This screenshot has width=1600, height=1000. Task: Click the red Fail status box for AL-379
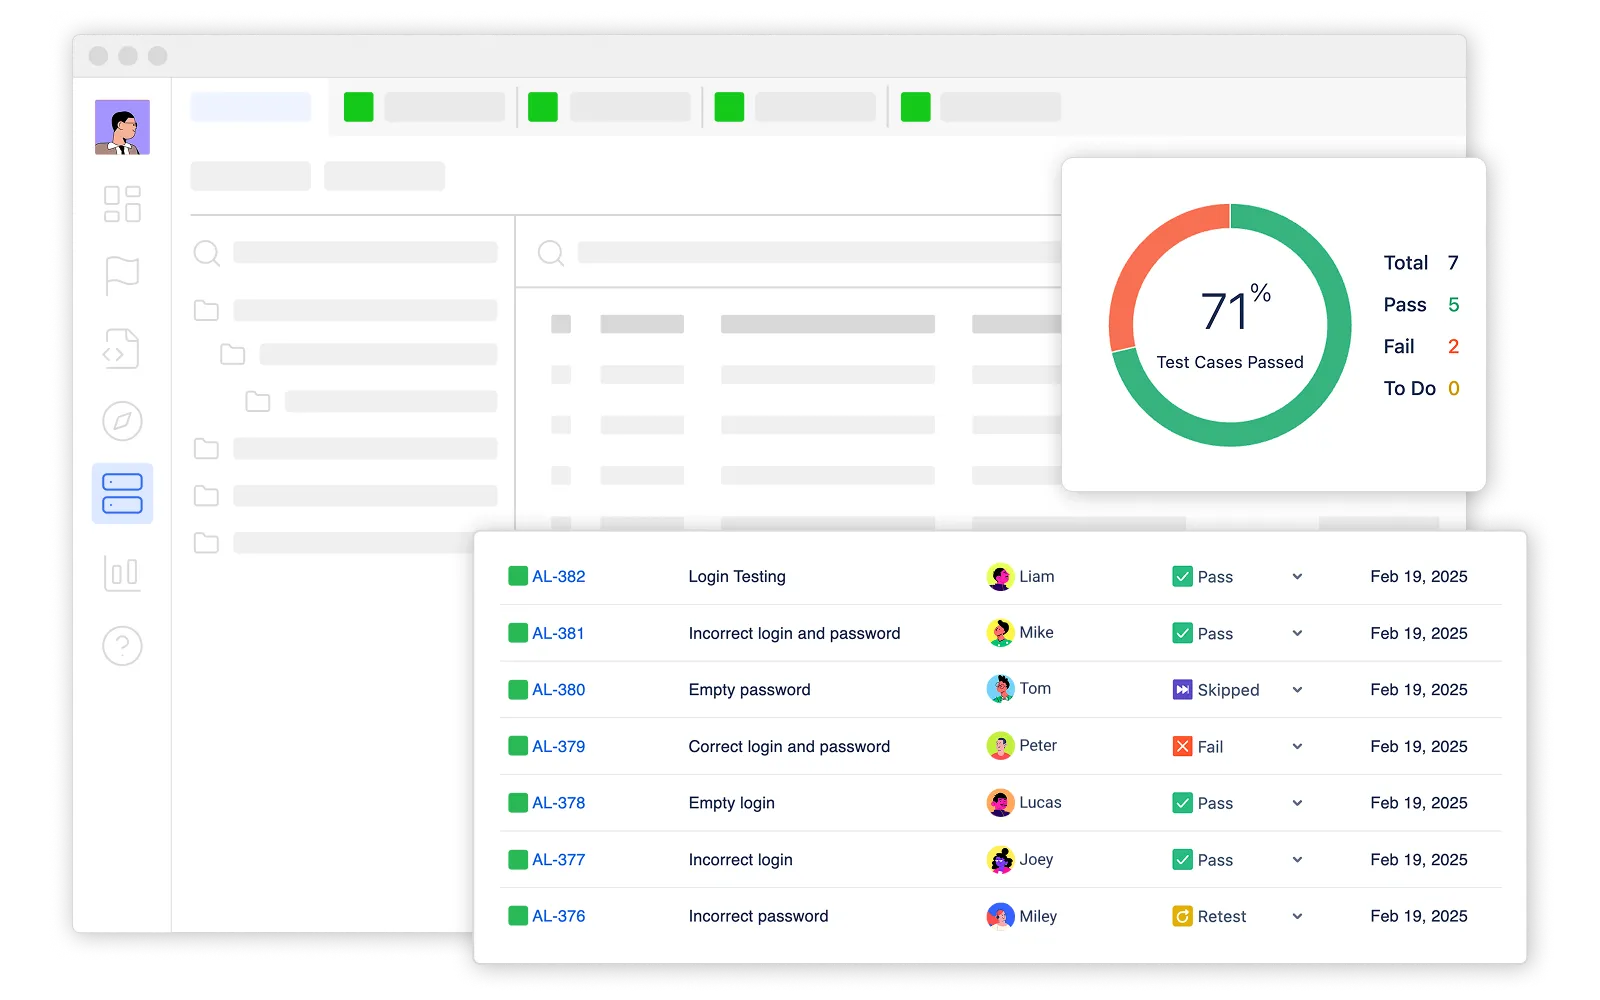tap(1182, 747)
